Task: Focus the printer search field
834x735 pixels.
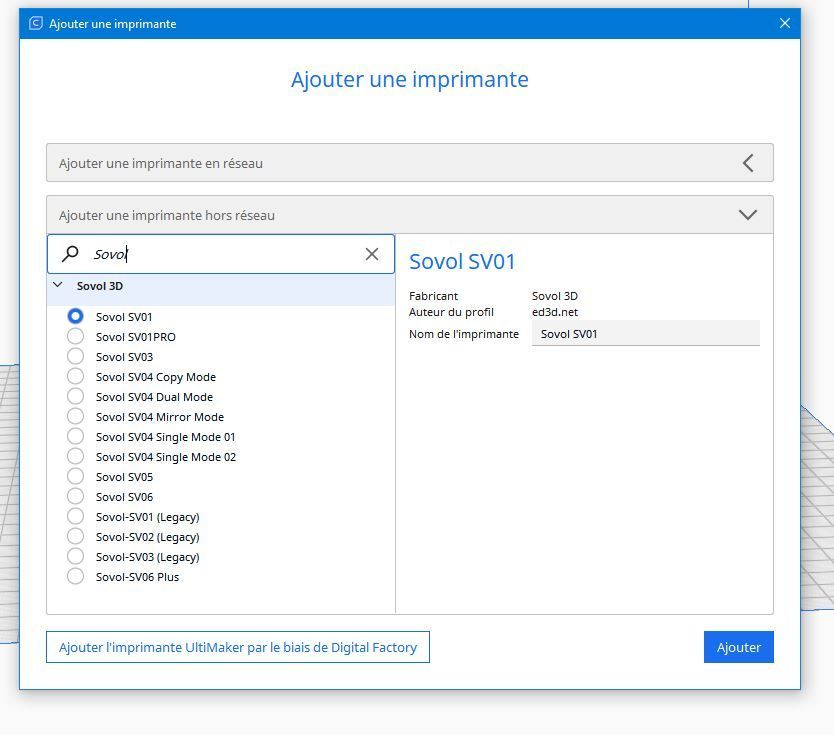Action: point(221,254)
